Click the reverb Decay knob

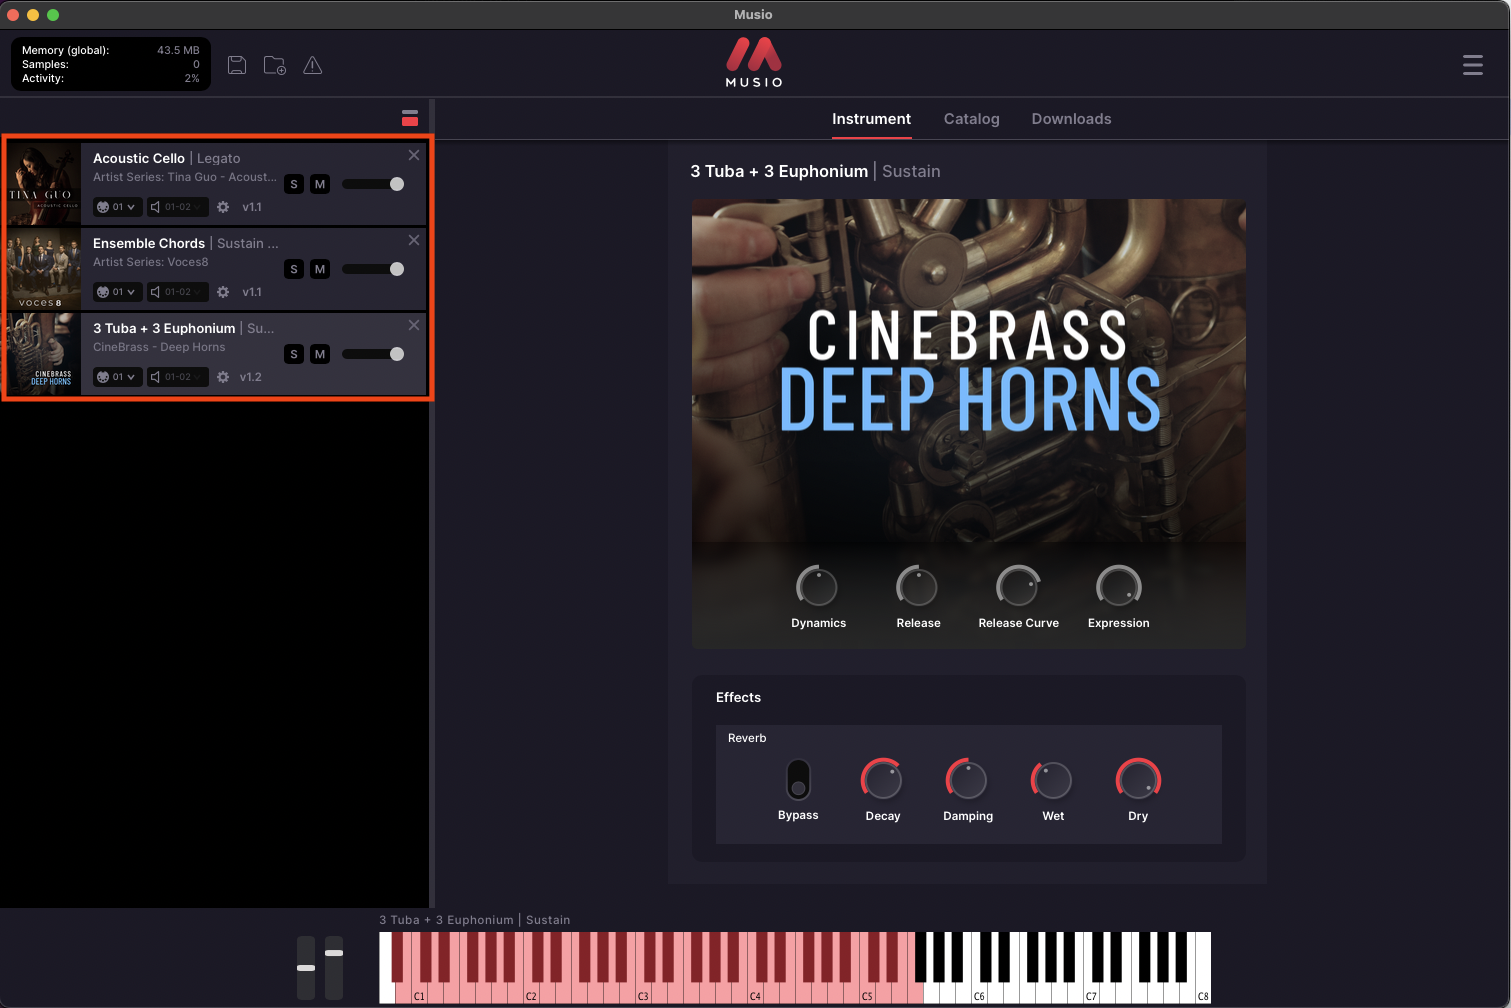882,780
